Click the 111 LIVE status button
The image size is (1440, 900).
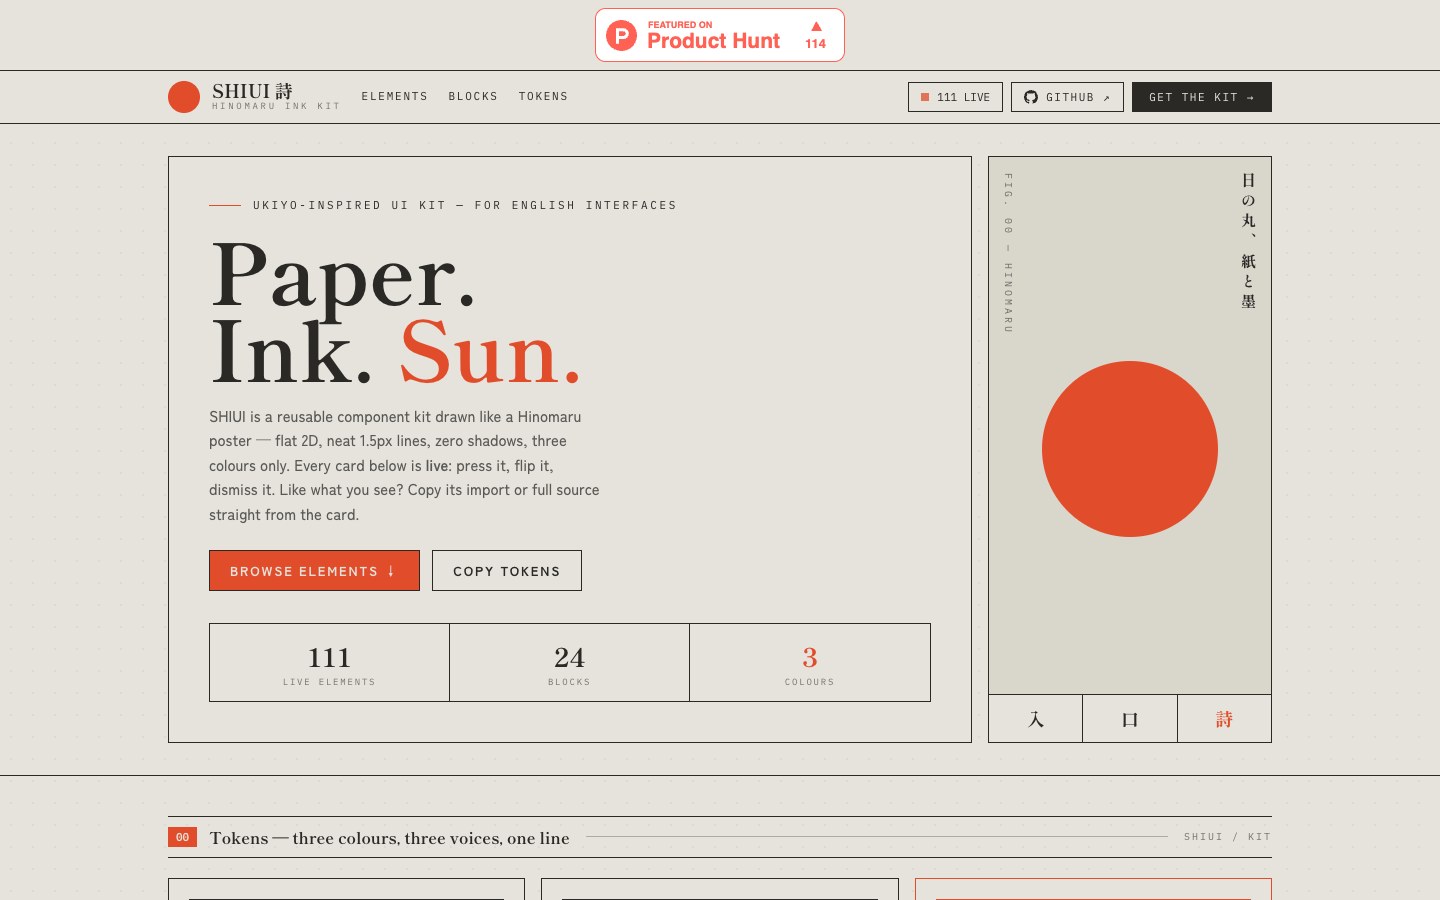click(x=955, y=97)
